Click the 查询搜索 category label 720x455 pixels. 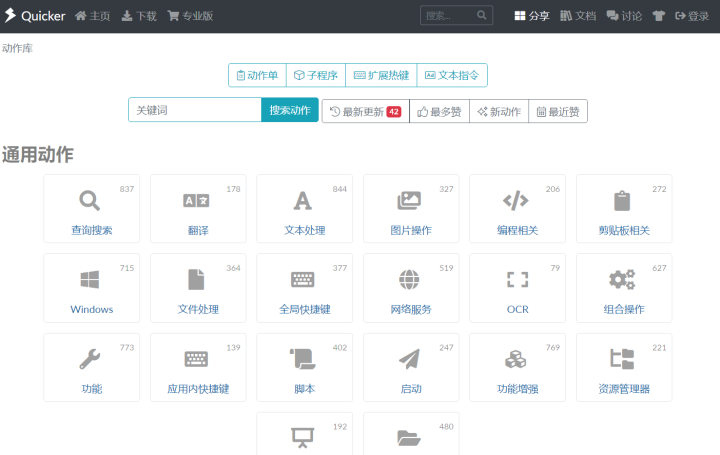(x=91, y=230)
